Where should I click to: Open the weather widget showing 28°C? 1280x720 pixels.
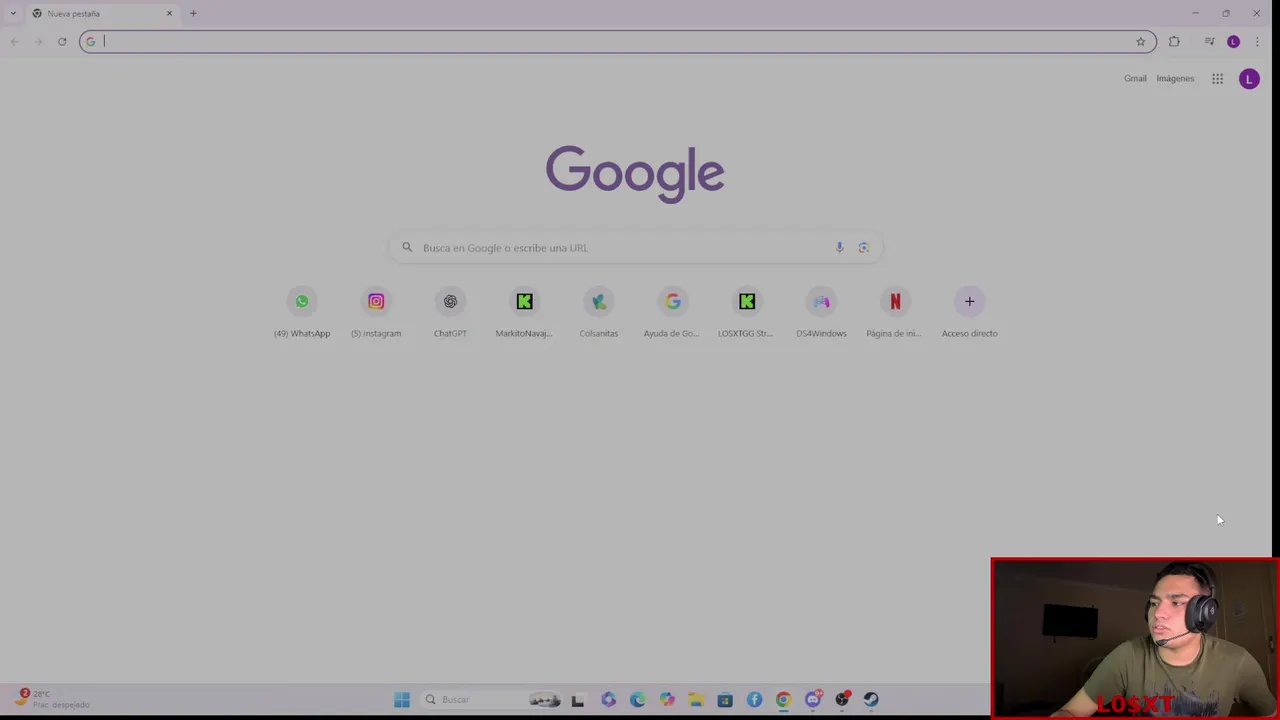coord(52,699)
